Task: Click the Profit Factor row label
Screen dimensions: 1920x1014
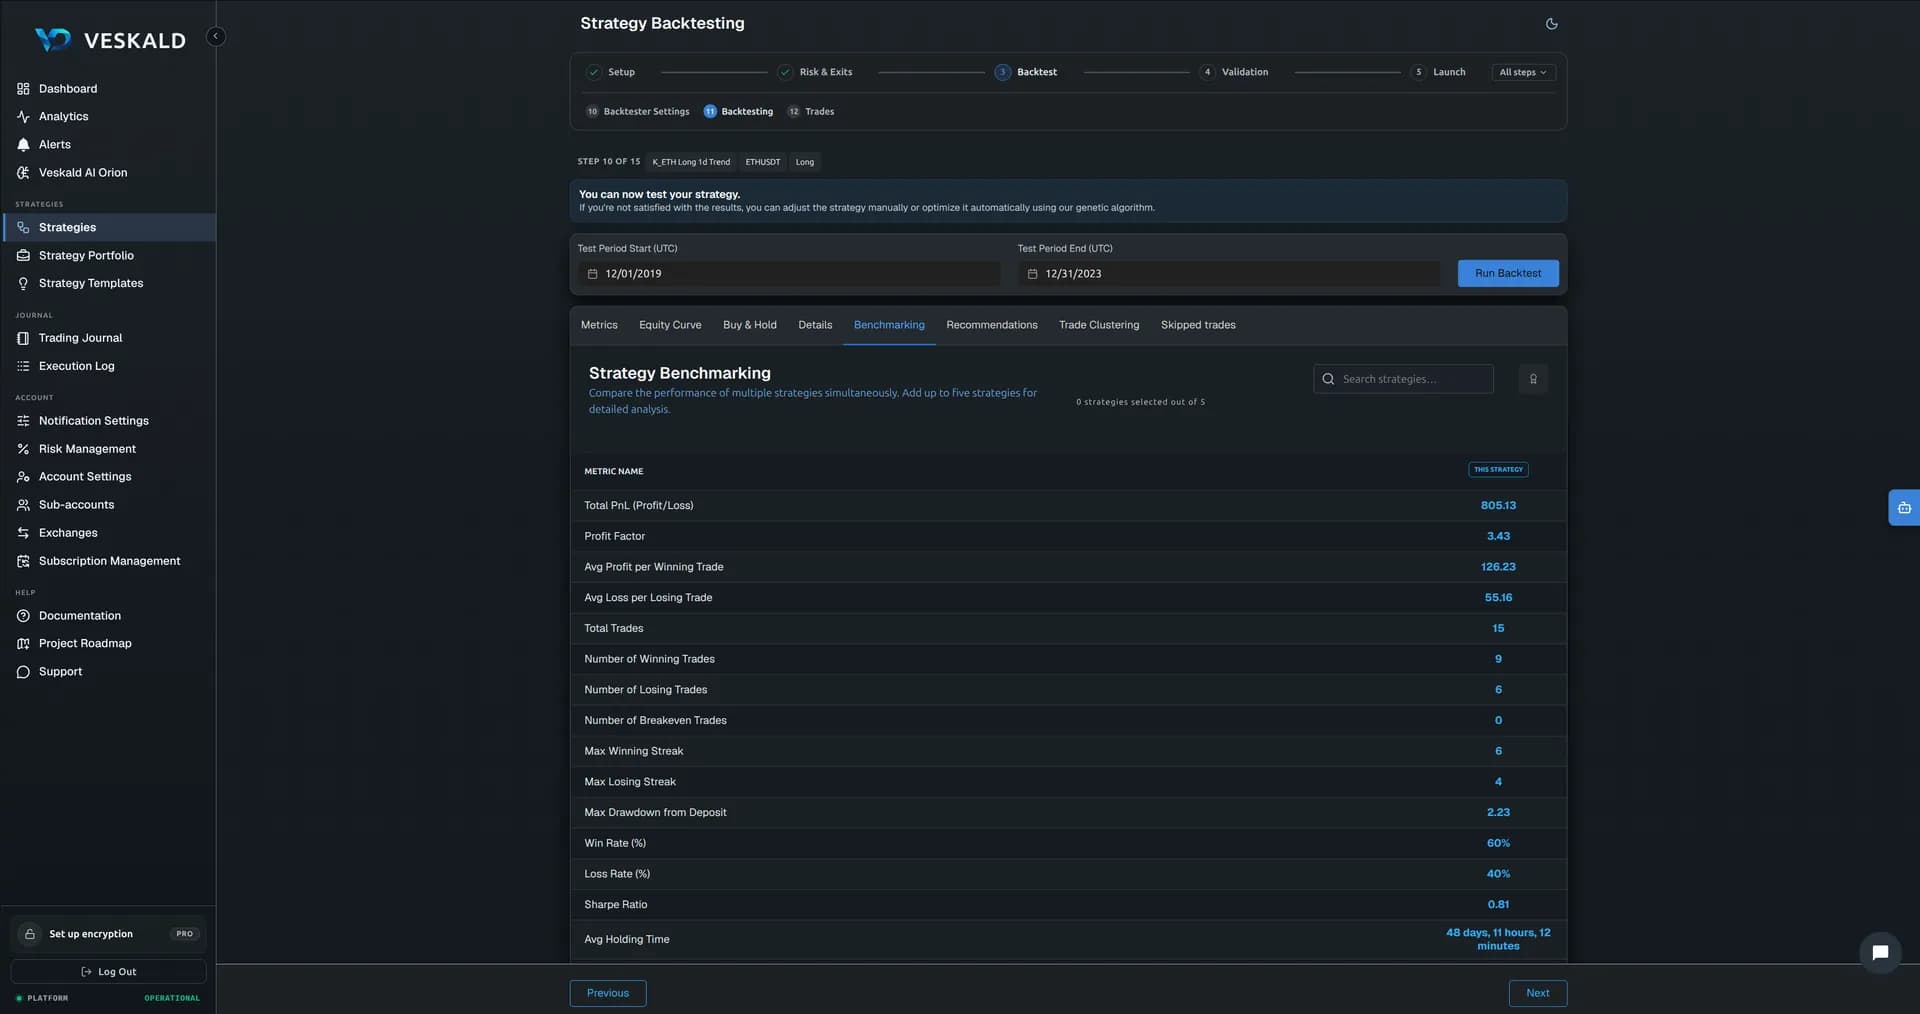Action: (615, 537)
